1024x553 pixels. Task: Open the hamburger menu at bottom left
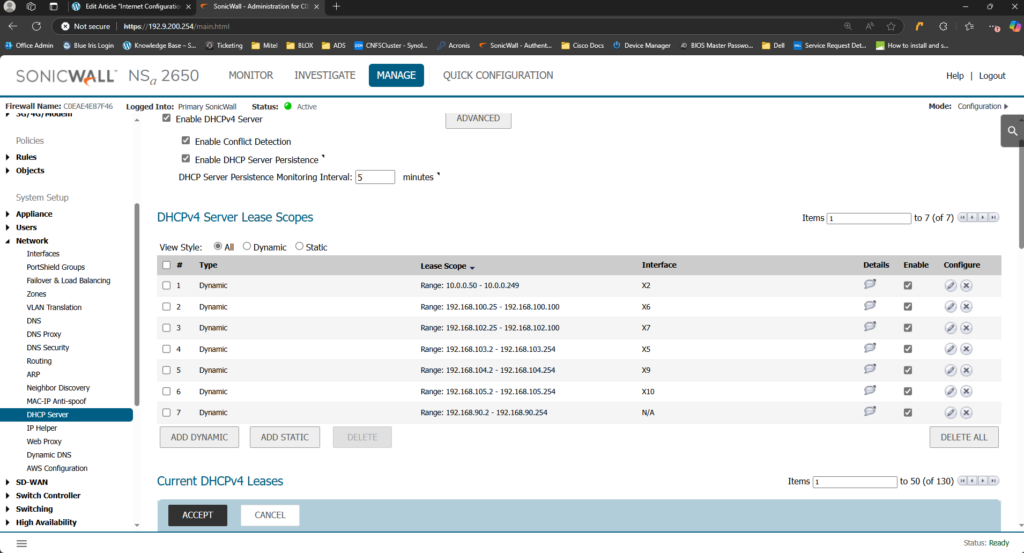(22, 543)
